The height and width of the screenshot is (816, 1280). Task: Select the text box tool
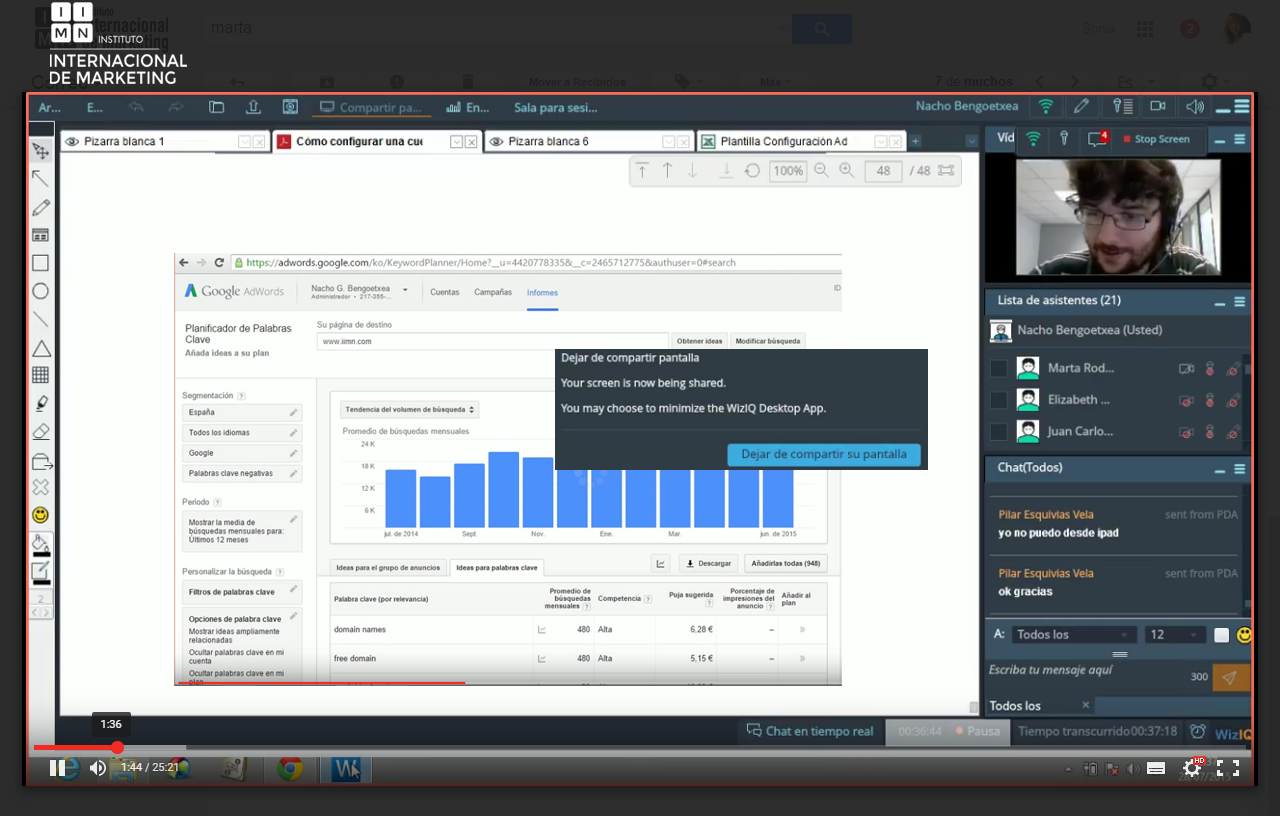pyautogui.click(x=41, y=235)
